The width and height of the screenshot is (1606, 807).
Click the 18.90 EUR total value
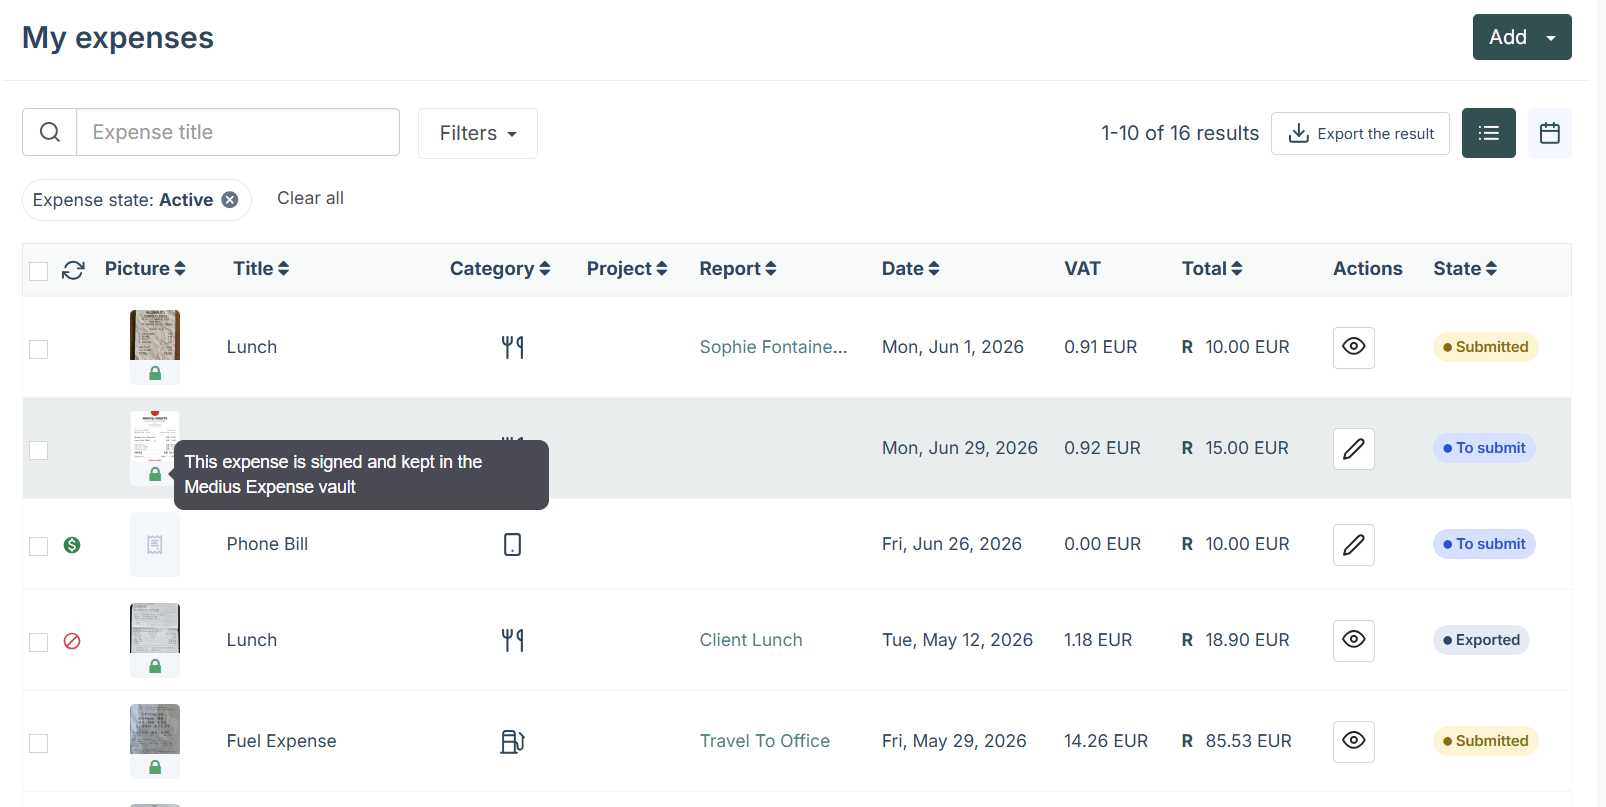[1247, 640]
